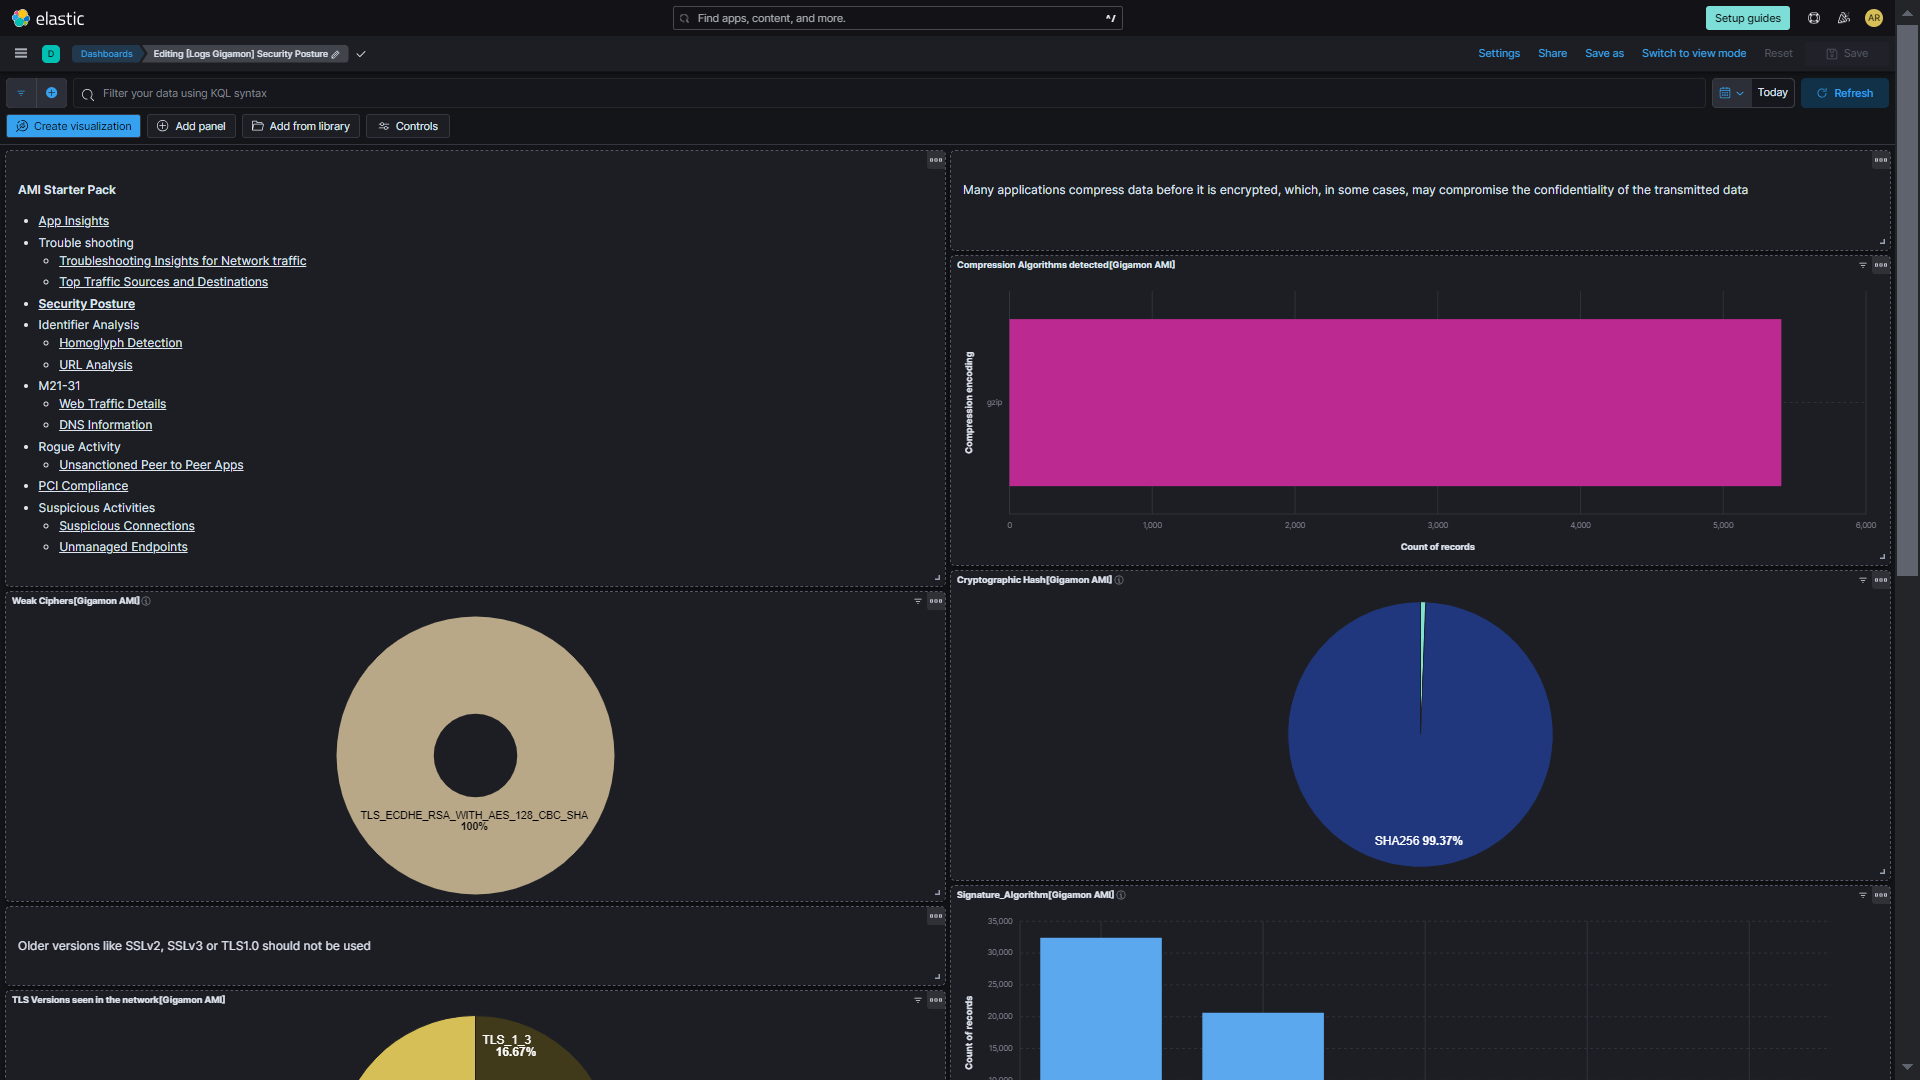Open options for older versions text panel
Viewport: 1920px width, 1080px height.
[936, 916]
